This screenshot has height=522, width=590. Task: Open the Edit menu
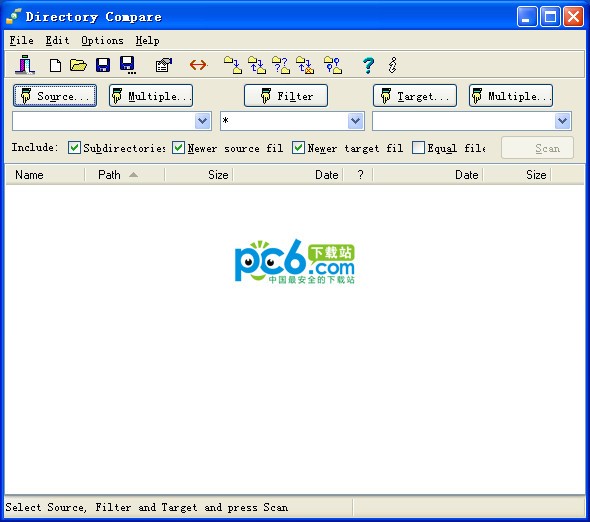57,40
